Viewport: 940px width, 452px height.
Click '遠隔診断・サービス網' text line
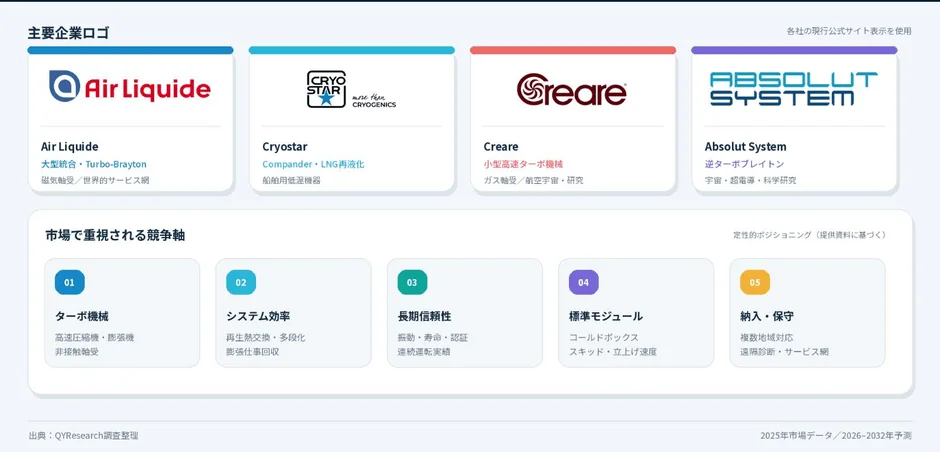click(x=784, y=352)
